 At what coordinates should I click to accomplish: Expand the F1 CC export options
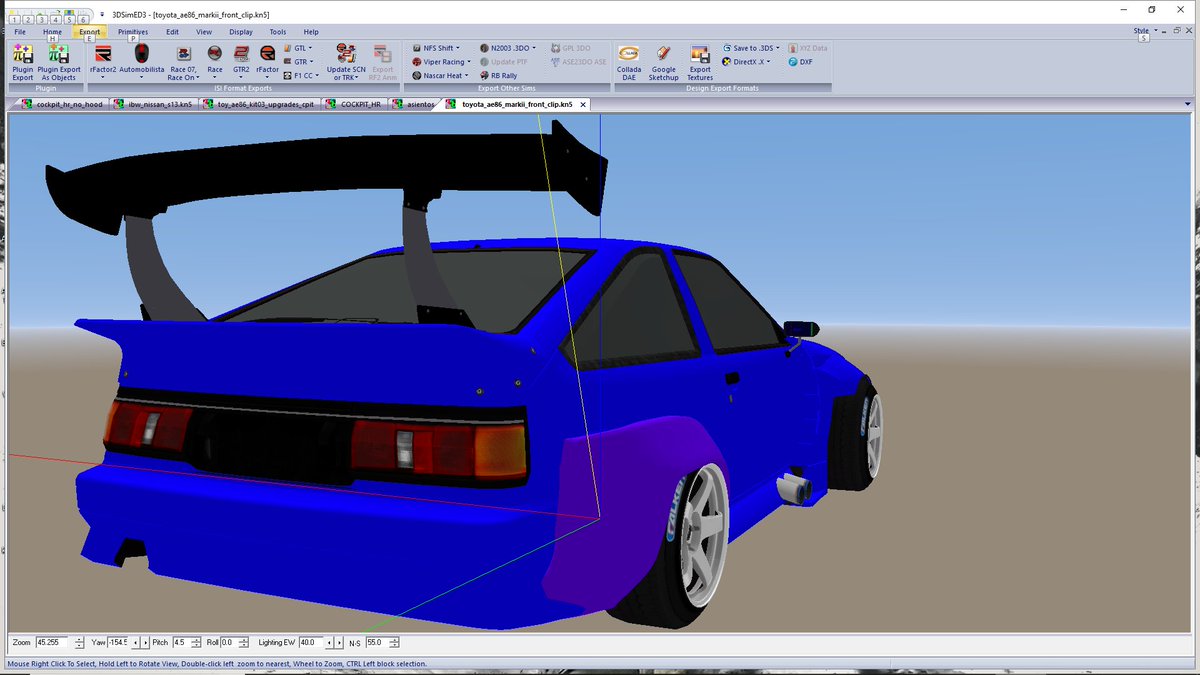(x=301, y=75)
